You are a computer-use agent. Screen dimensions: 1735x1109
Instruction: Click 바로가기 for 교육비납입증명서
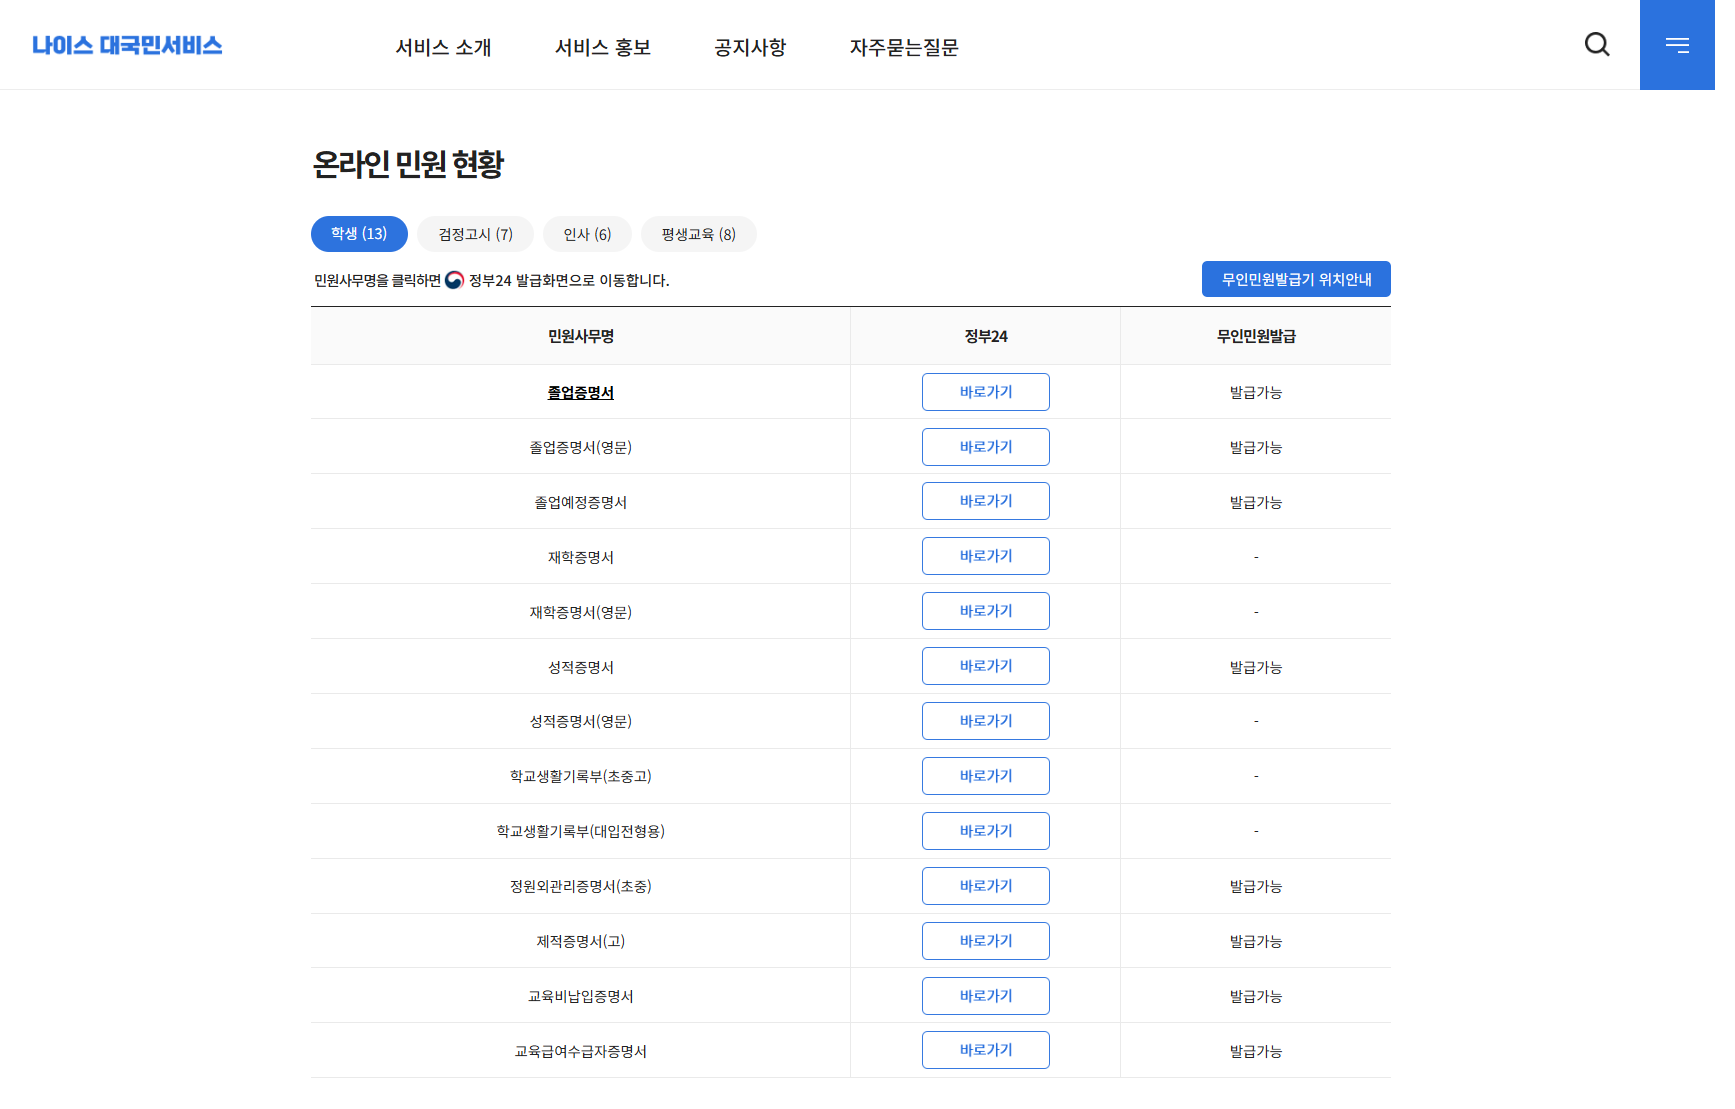tap(986, 996)
